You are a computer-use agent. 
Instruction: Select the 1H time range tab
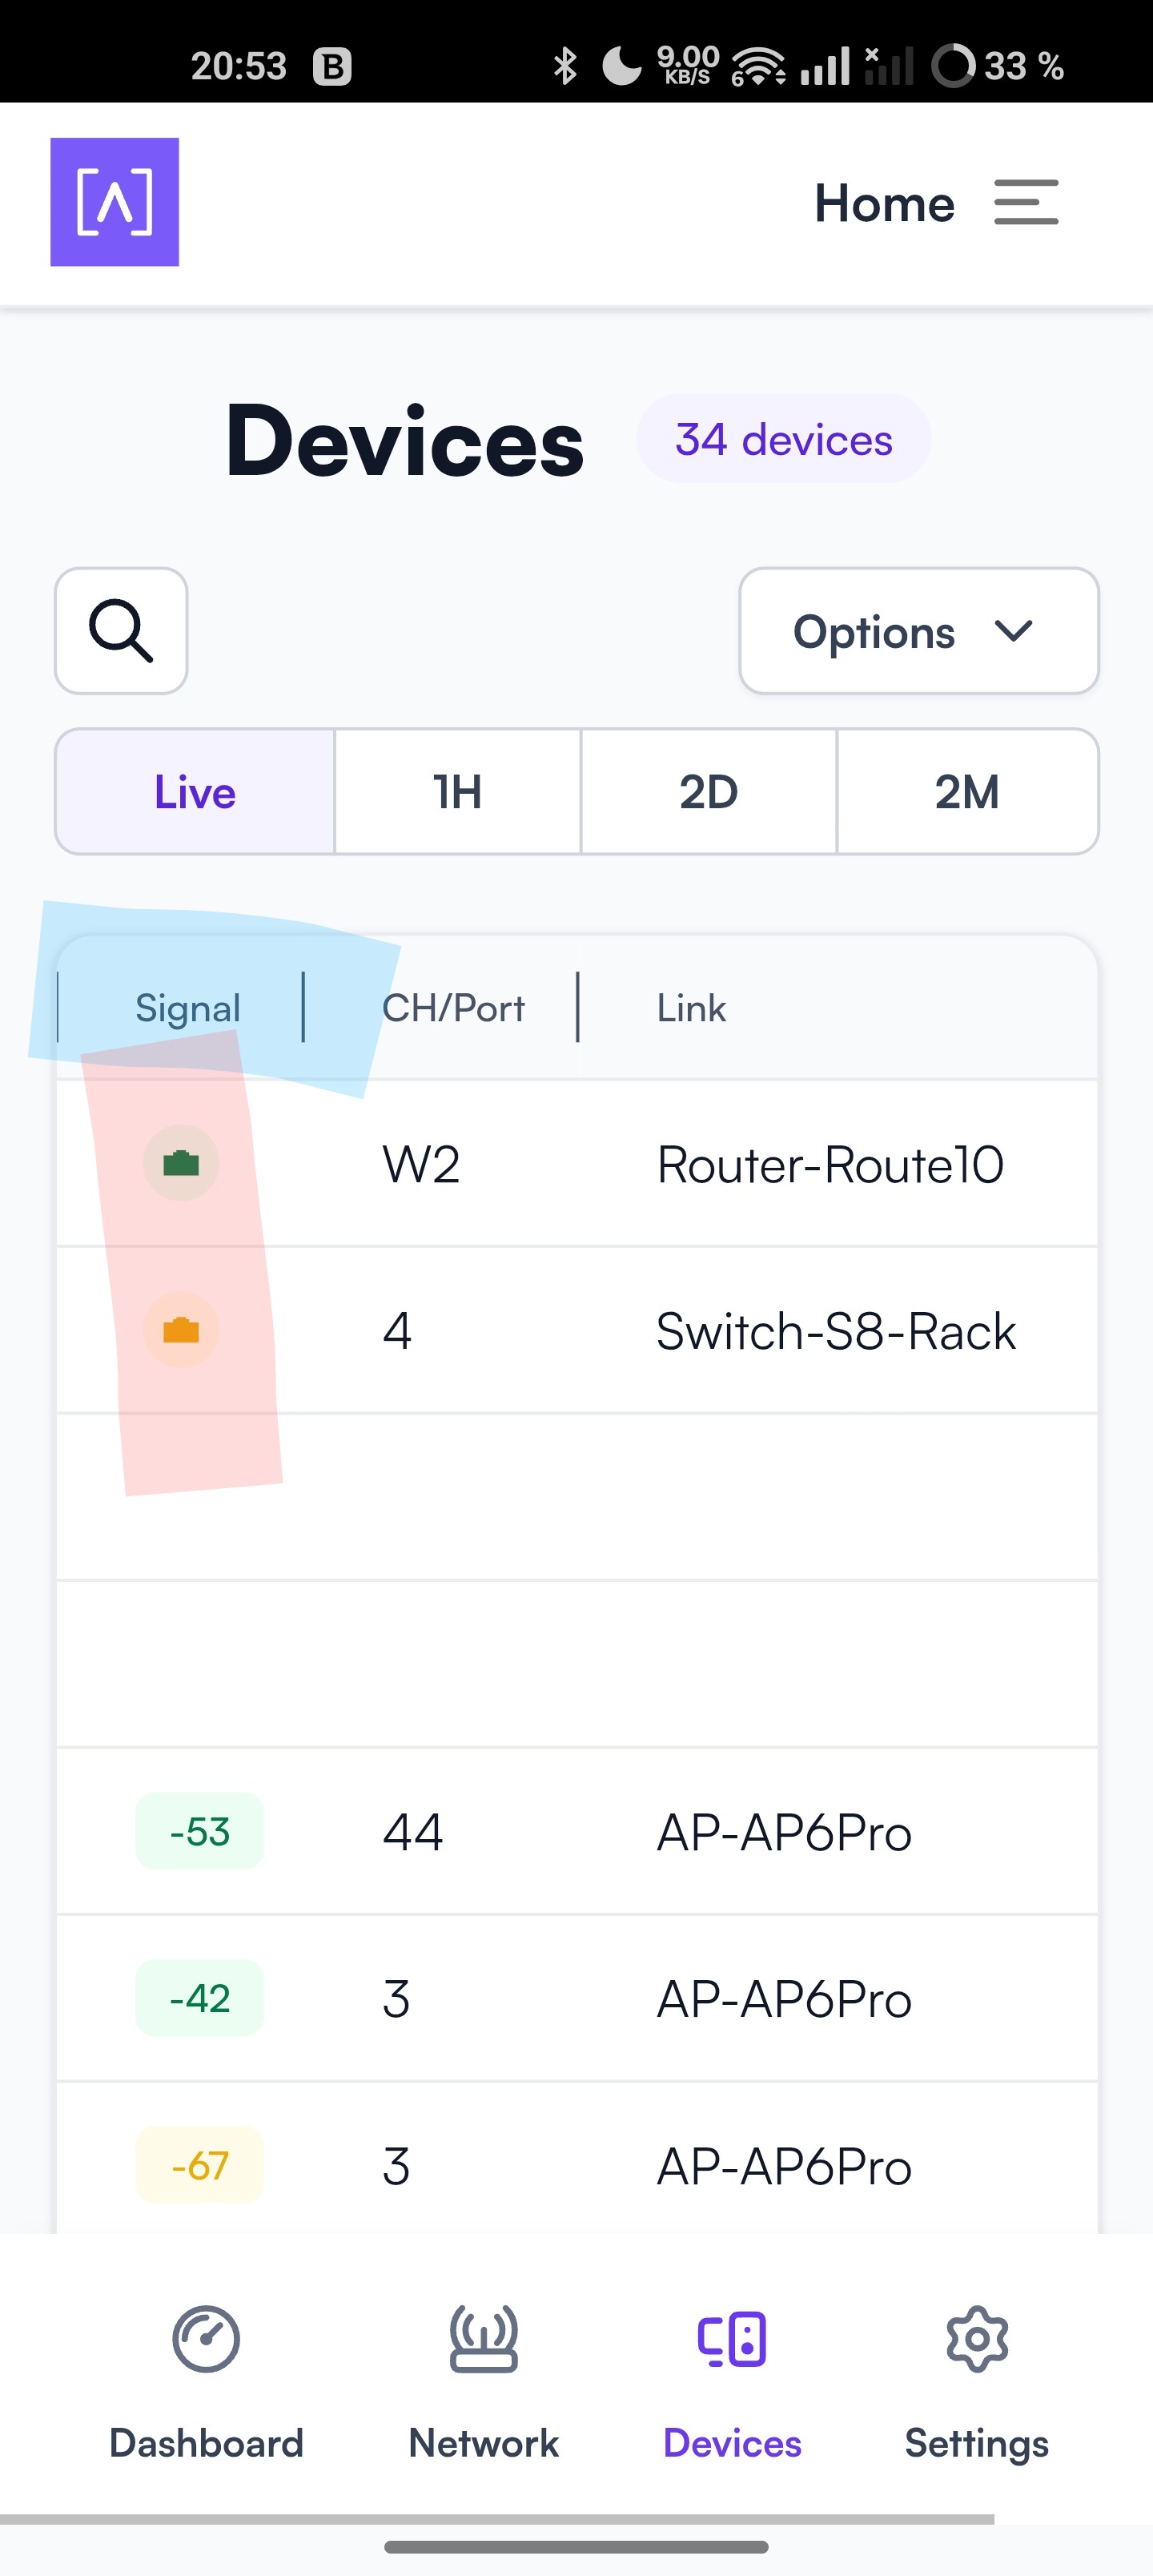[x=458, y=792]
